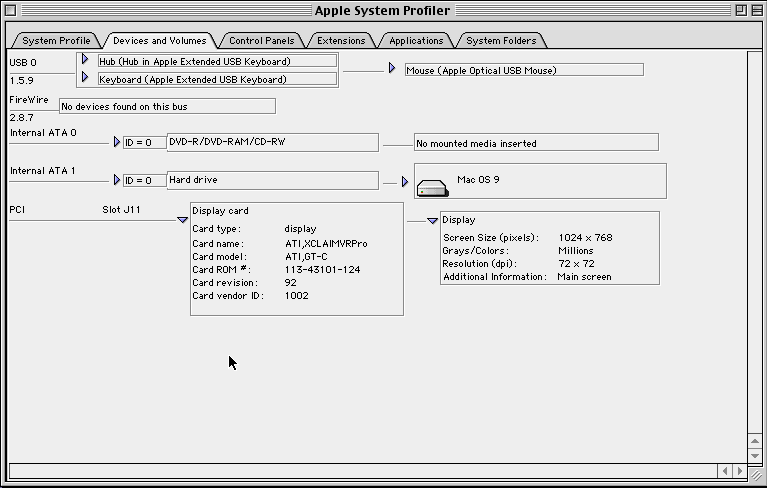
Task: Select the Keyboard (Apple Extended USB Keyboard) entry
Action: (217, 79)
